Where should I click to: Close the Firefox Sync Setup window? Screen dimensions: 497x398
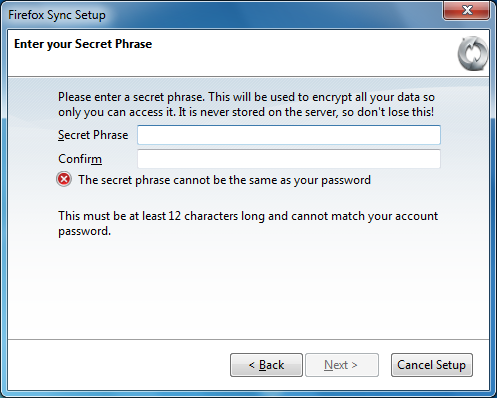pos(466,10)
